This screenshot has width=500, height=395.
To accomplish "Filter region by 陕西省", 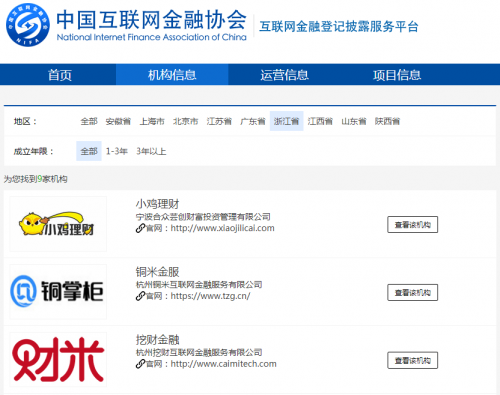I will point(387,121).
